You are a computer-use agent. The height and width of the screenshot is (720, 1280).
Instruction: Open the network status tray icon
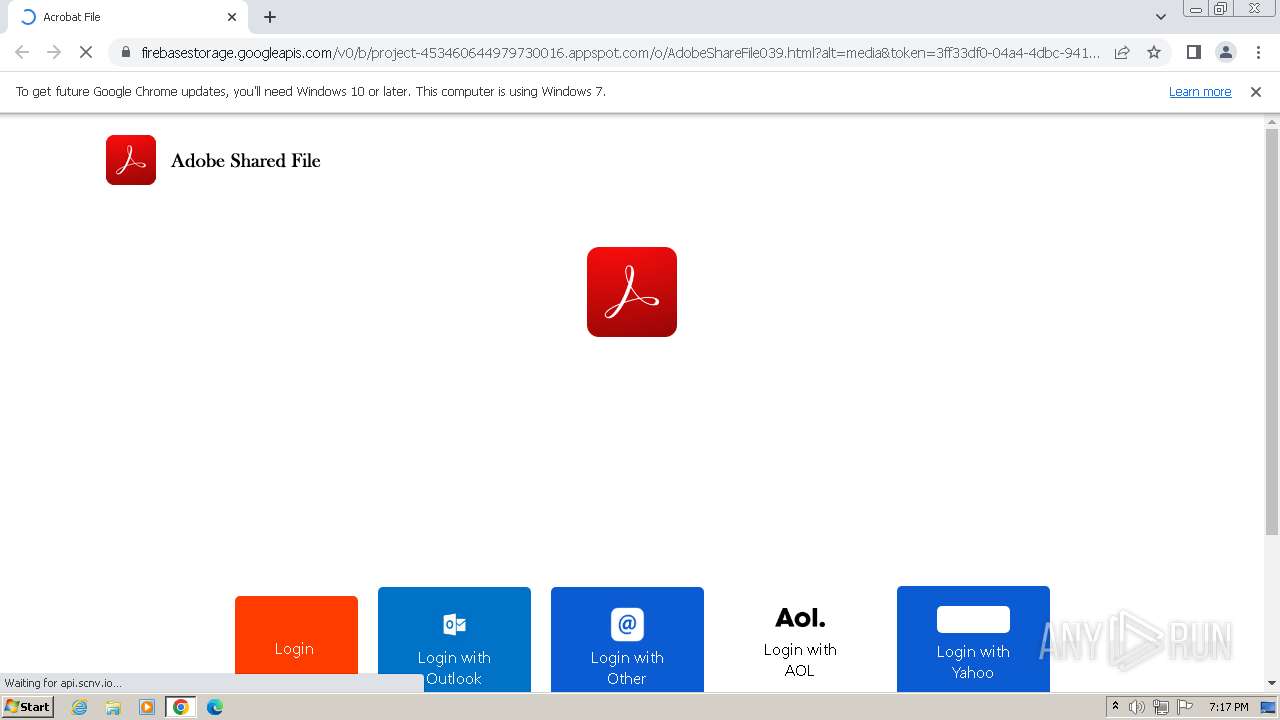pos(1160,707)
